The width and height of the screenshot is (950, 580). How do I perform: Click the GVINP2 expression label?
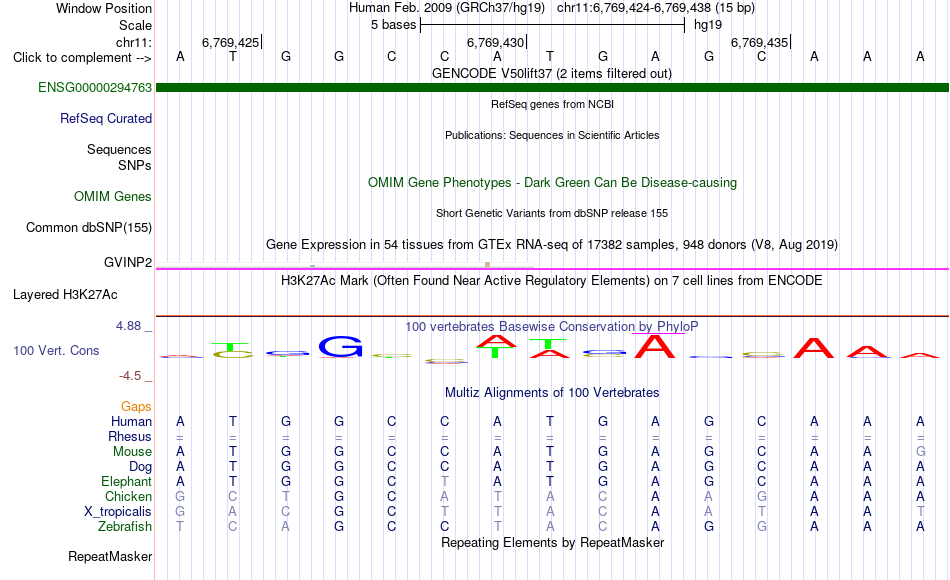[127, 262]
